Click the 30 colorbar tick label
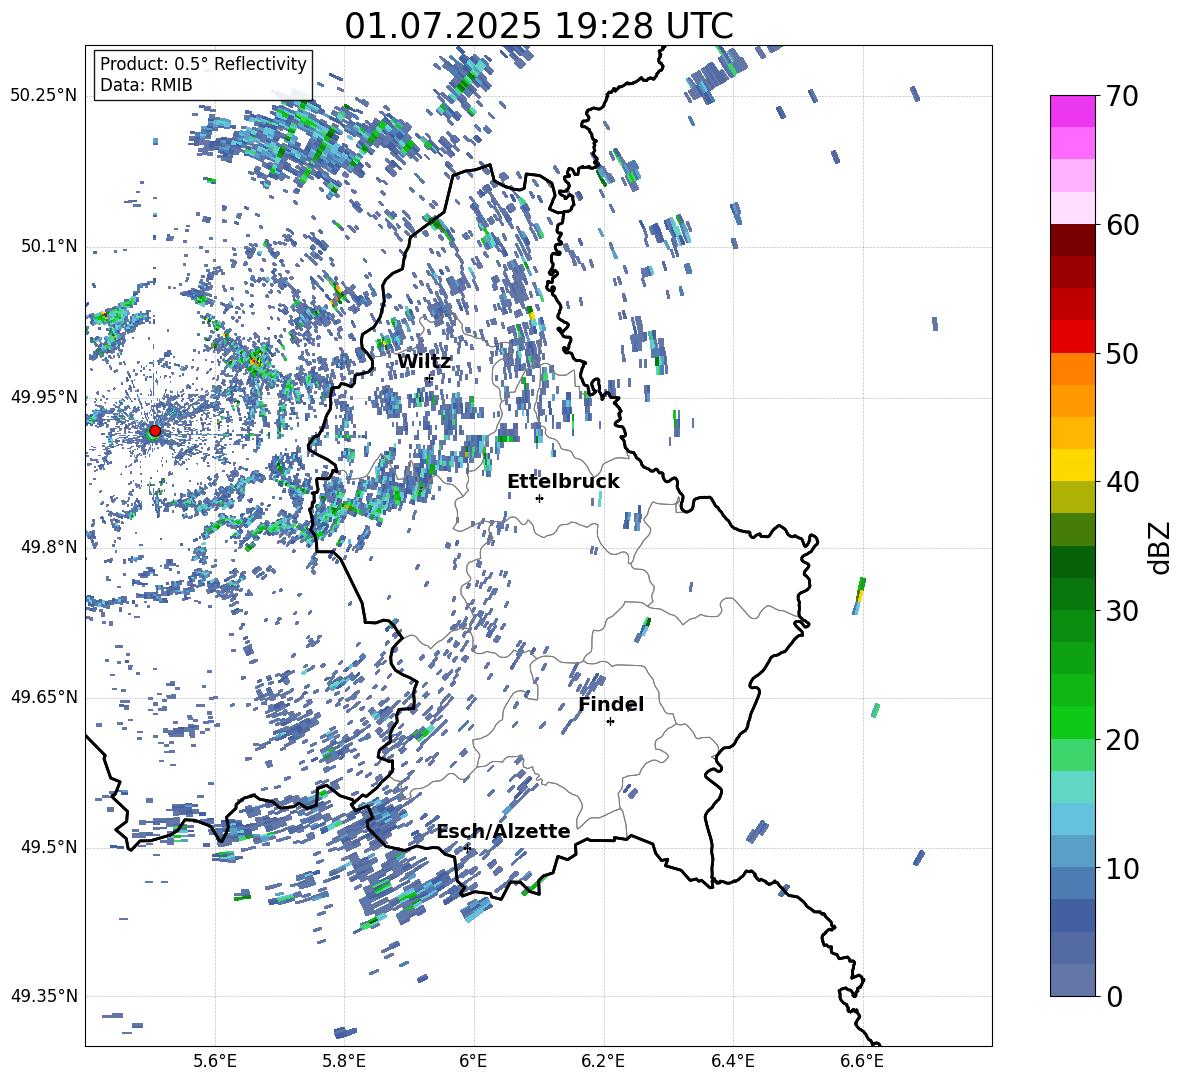 [x=1123, y=611]
